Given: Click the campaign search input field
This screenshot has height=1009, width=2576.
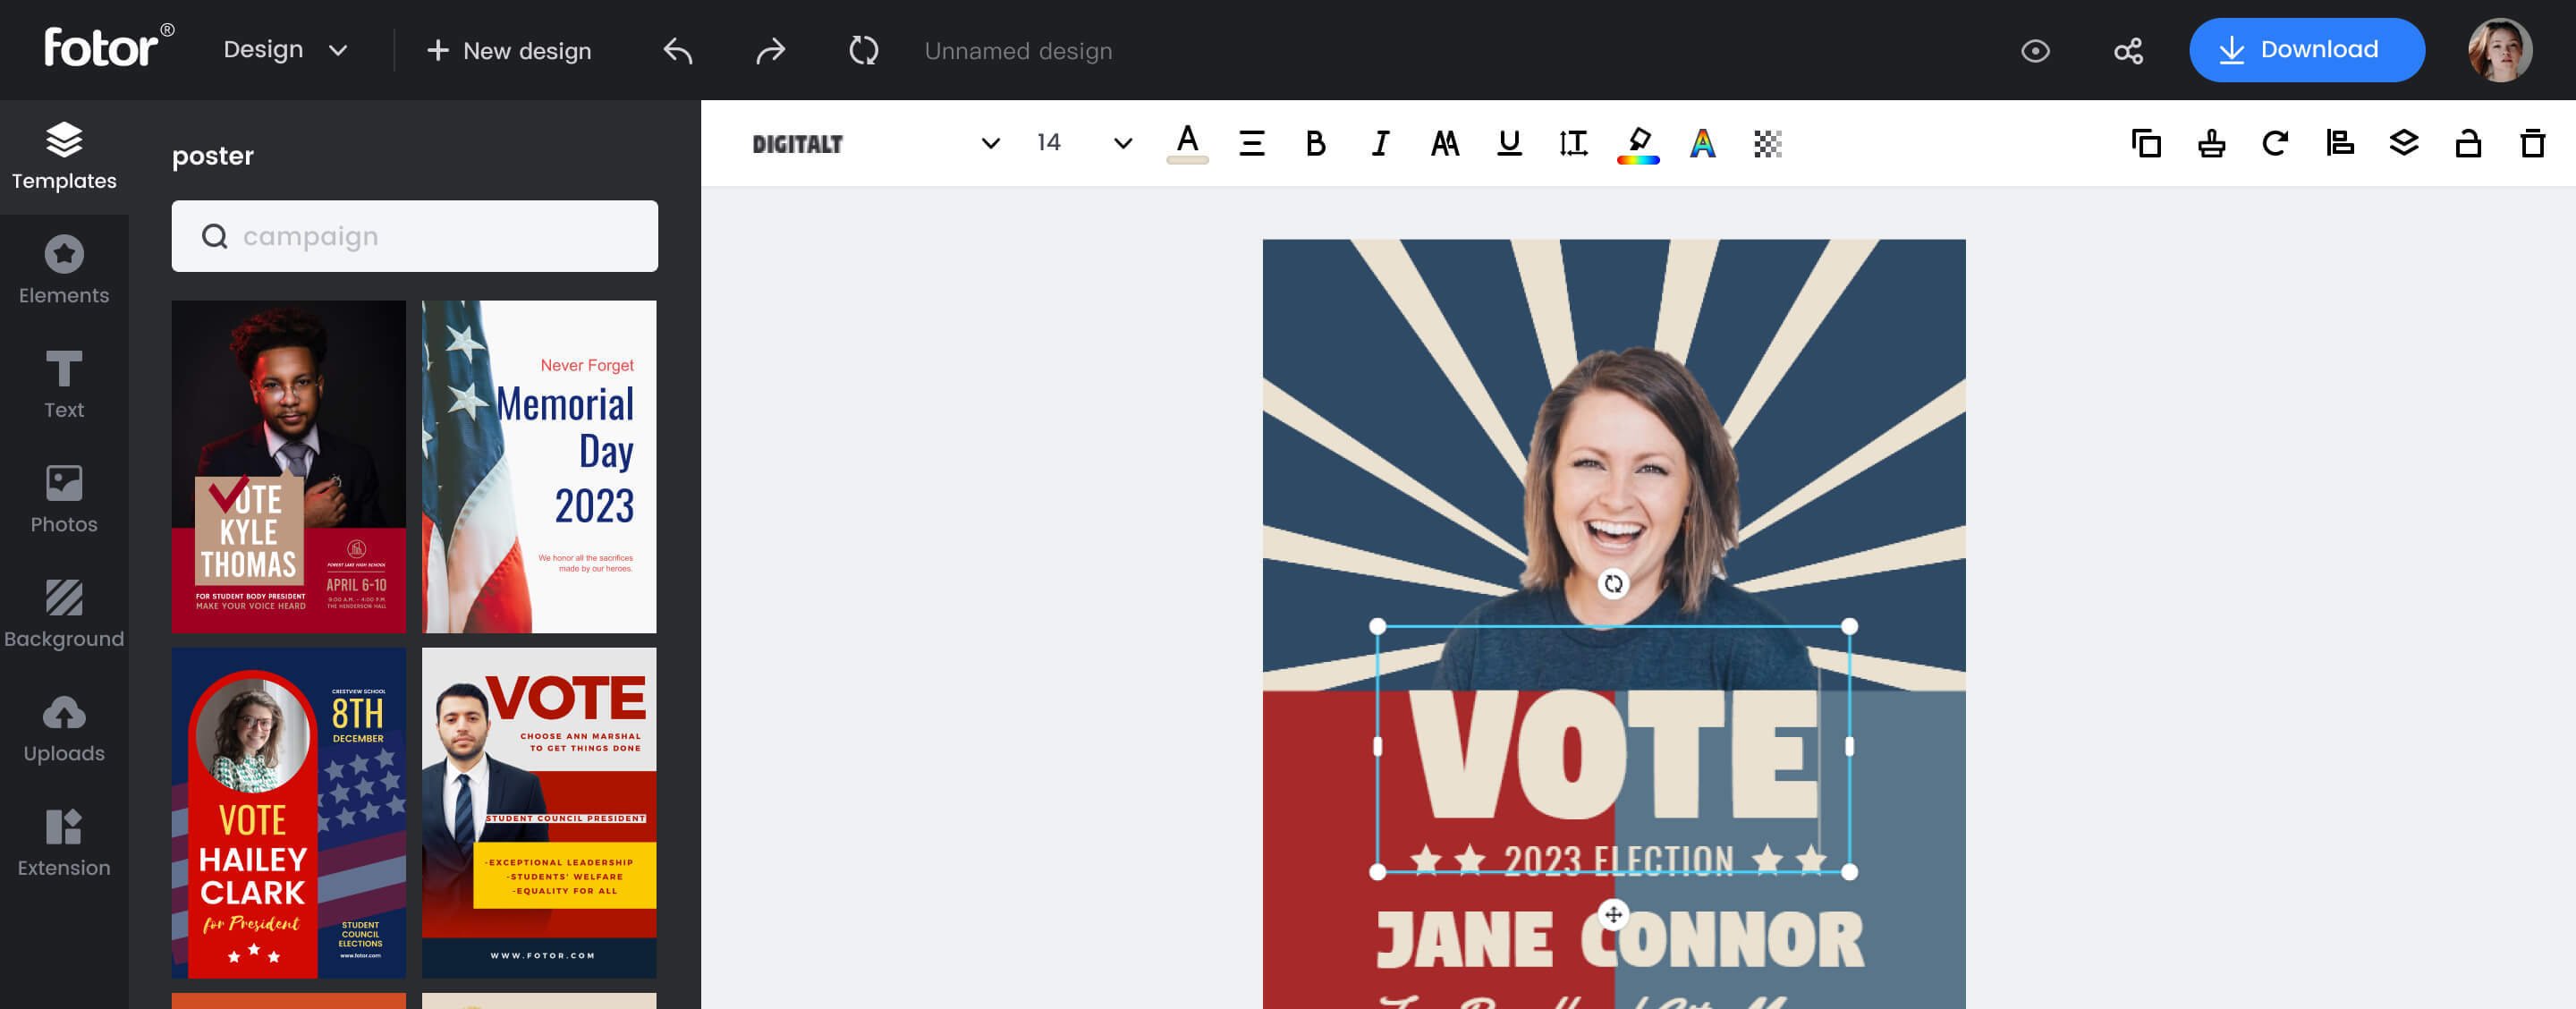Looking at the screenshot, I should point(414,235).
